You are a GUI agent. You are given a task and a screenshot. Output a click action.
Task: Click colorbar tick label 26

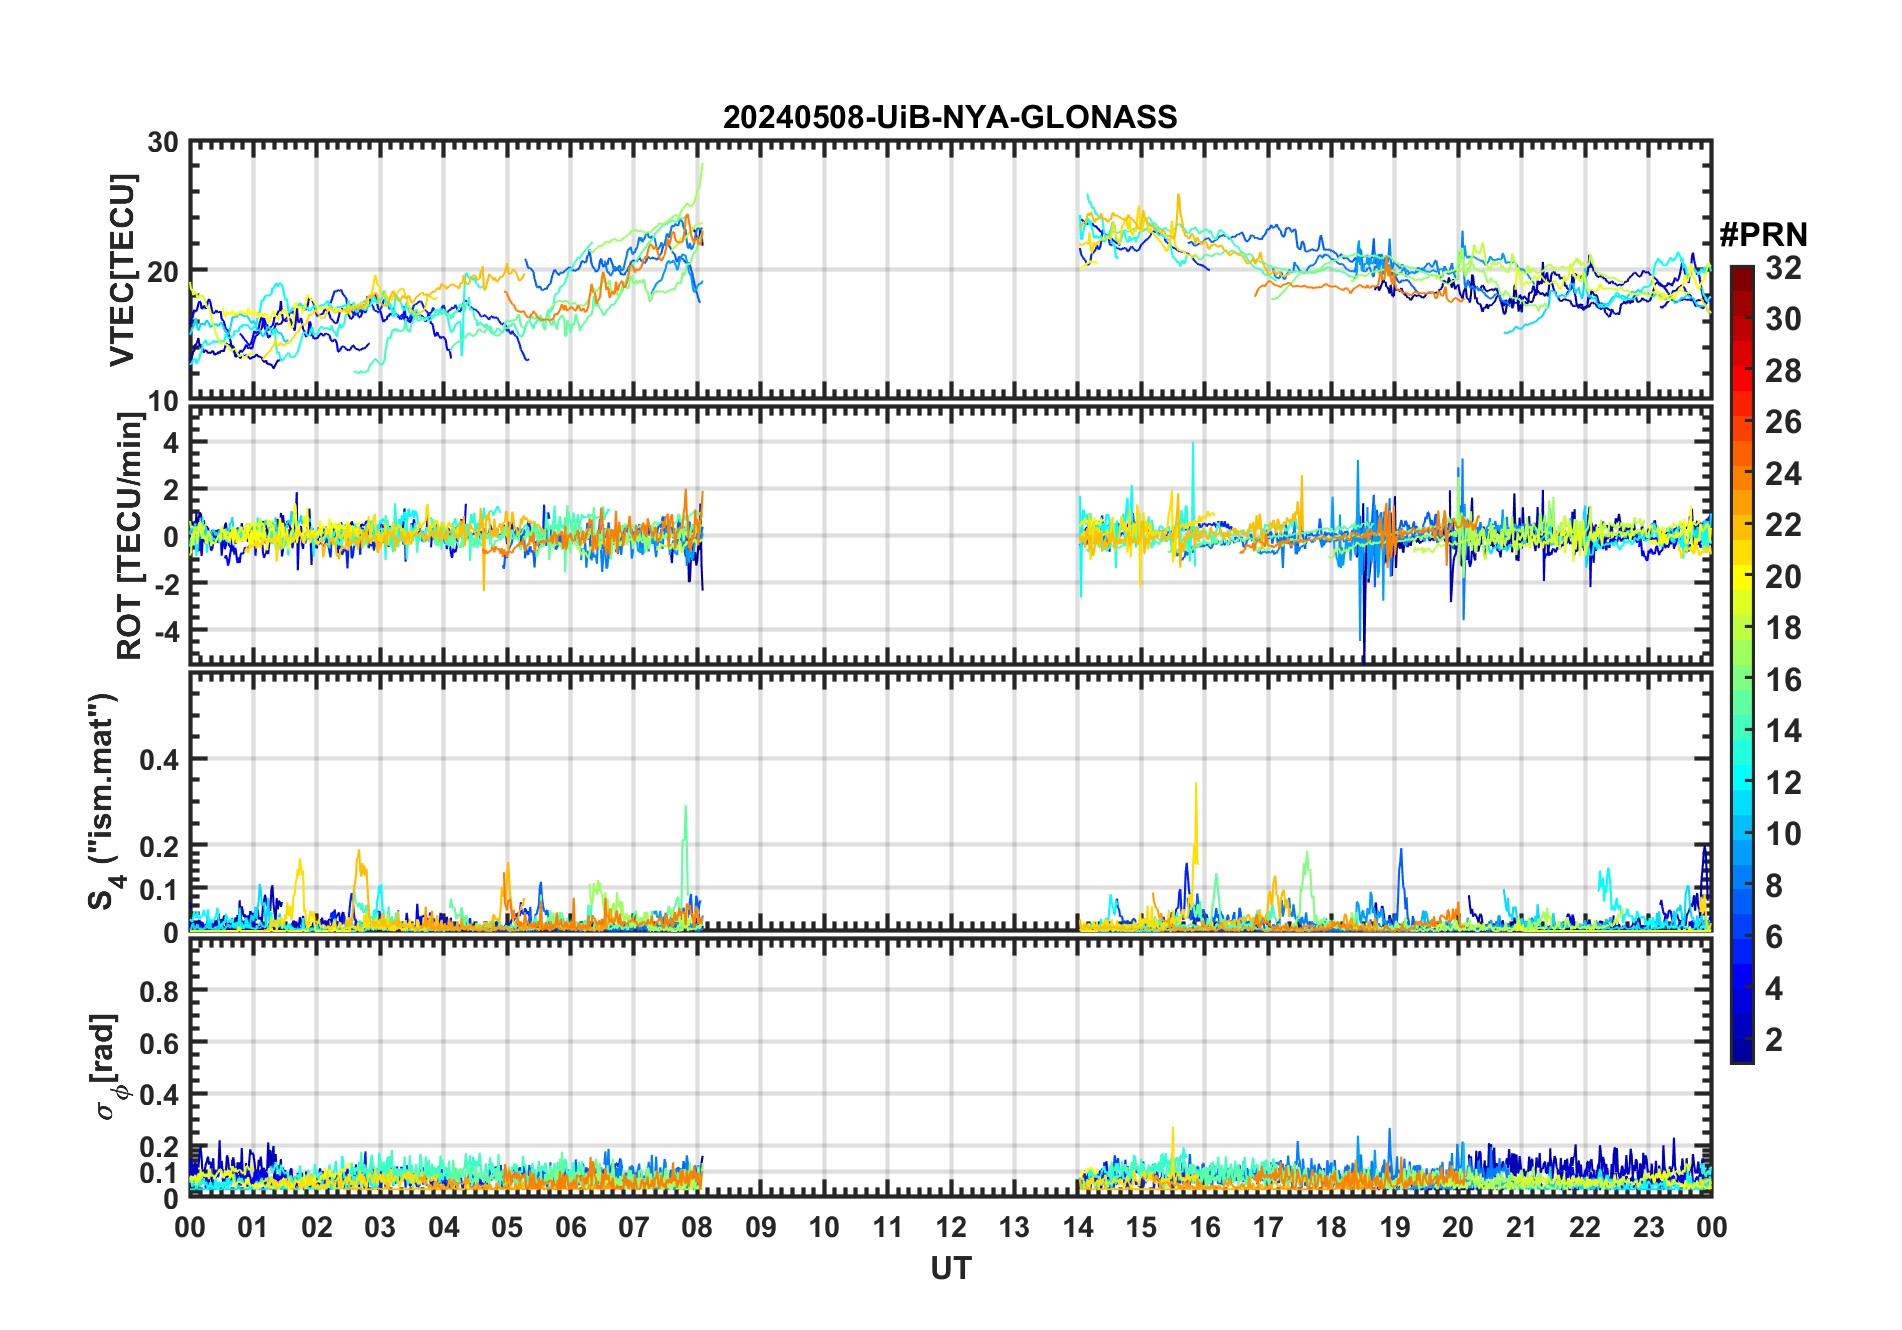[x=1783, y=422]
